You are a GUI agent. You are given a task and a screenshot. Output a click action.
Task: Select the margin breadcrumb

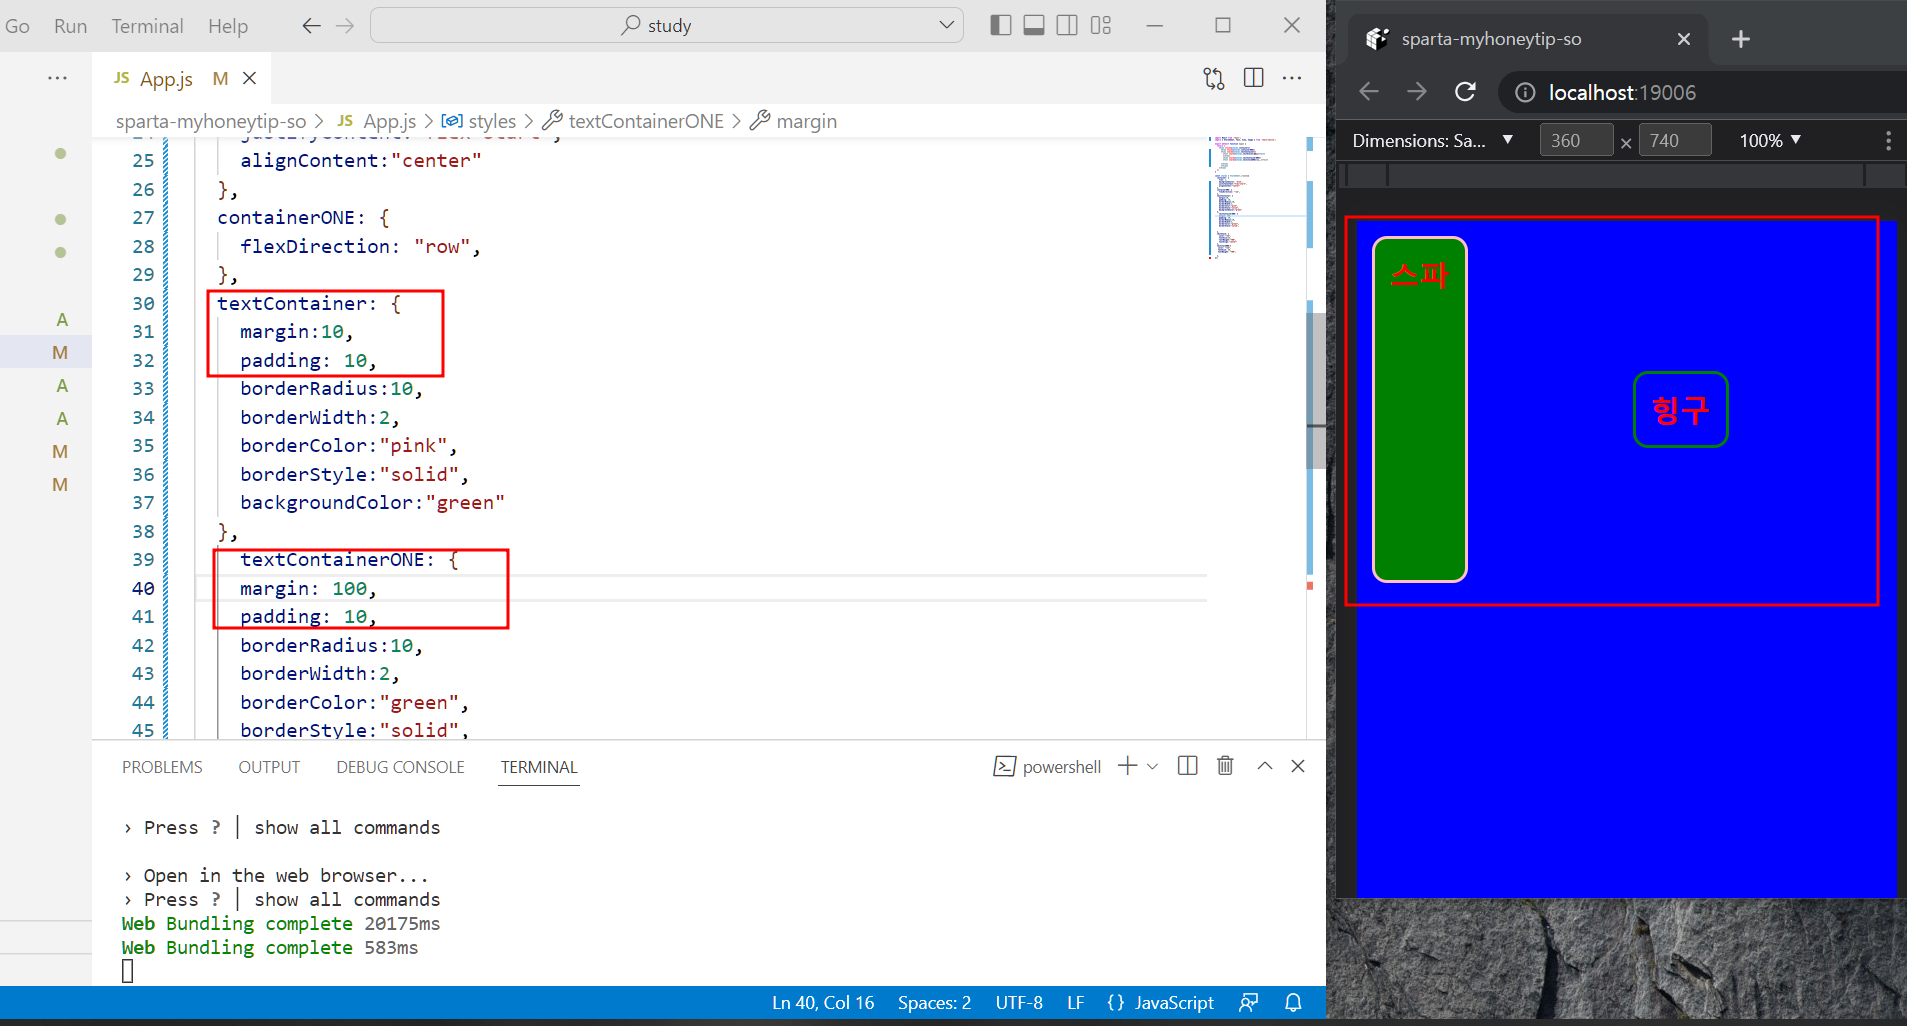click(794, 121)
